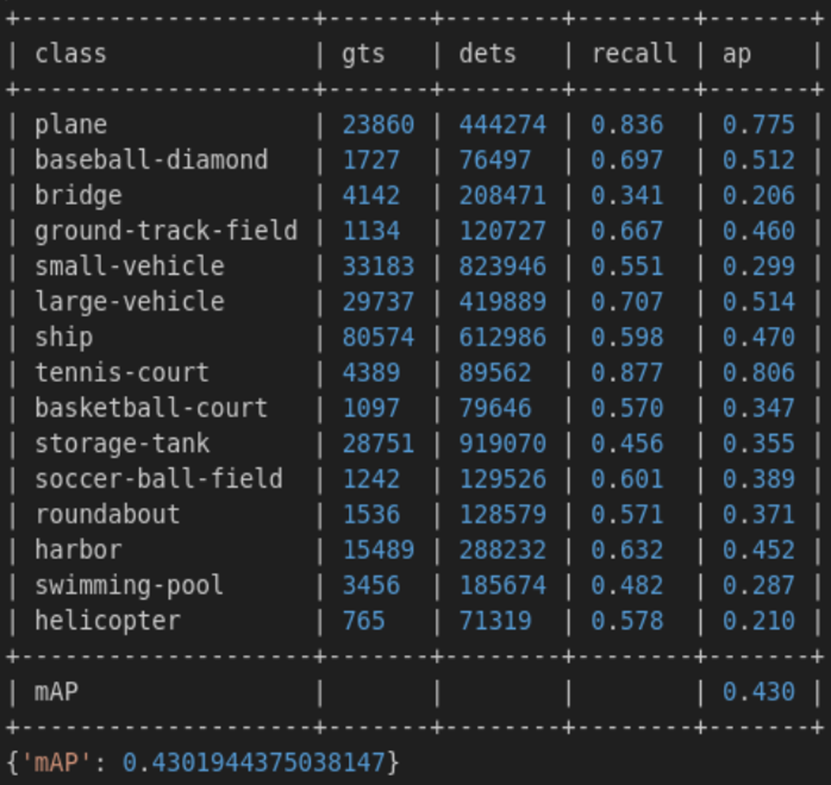Click the mAP summary value 0.430
Screen dimensions: 831x785
coord(758,692)
